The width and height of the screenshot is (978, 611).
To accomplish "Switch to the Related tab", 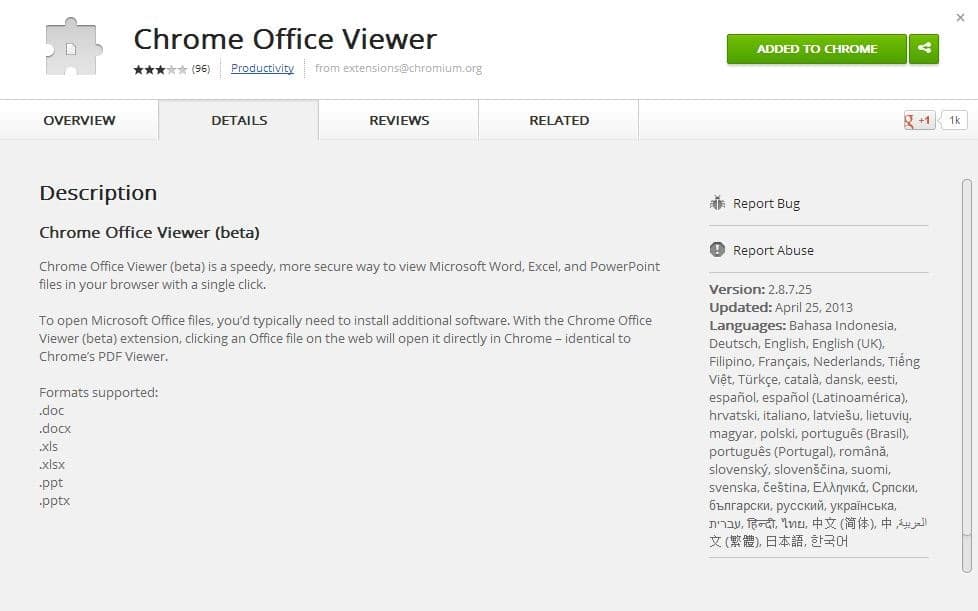I will tap(558, 119).
